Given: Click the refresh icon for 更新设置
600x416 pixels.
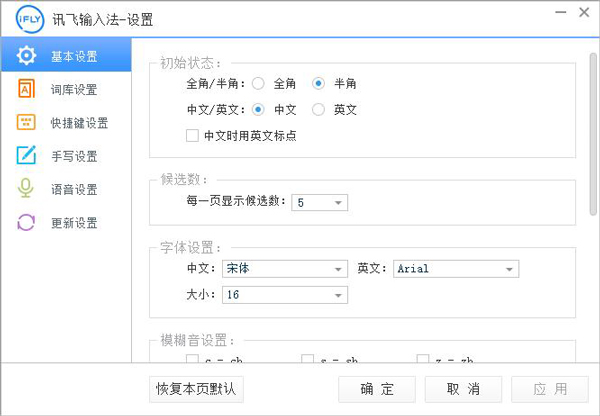Looking at the screenshot, I should (26, 222).
